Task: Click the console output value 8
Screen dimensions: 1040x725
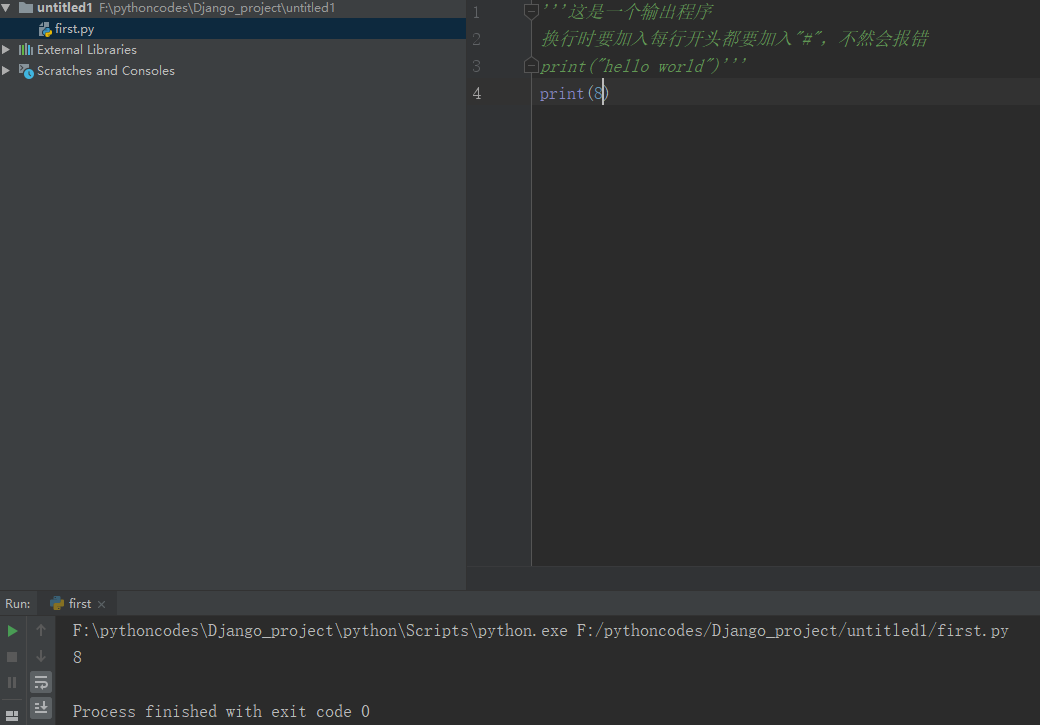Action: coord(78,657)
